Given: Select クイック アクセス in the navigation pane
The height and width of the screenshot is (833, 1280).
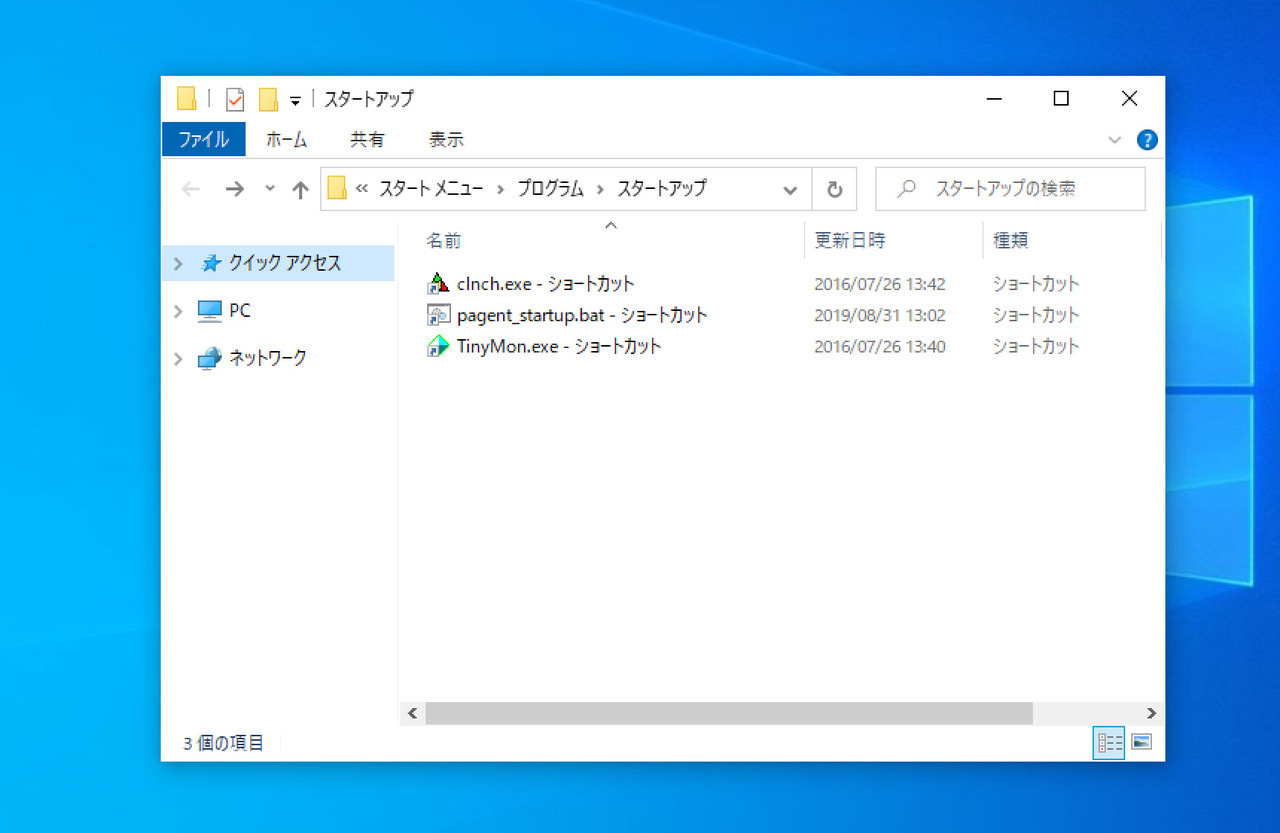Looking at the screenshot, I should [x=285, y=263].
